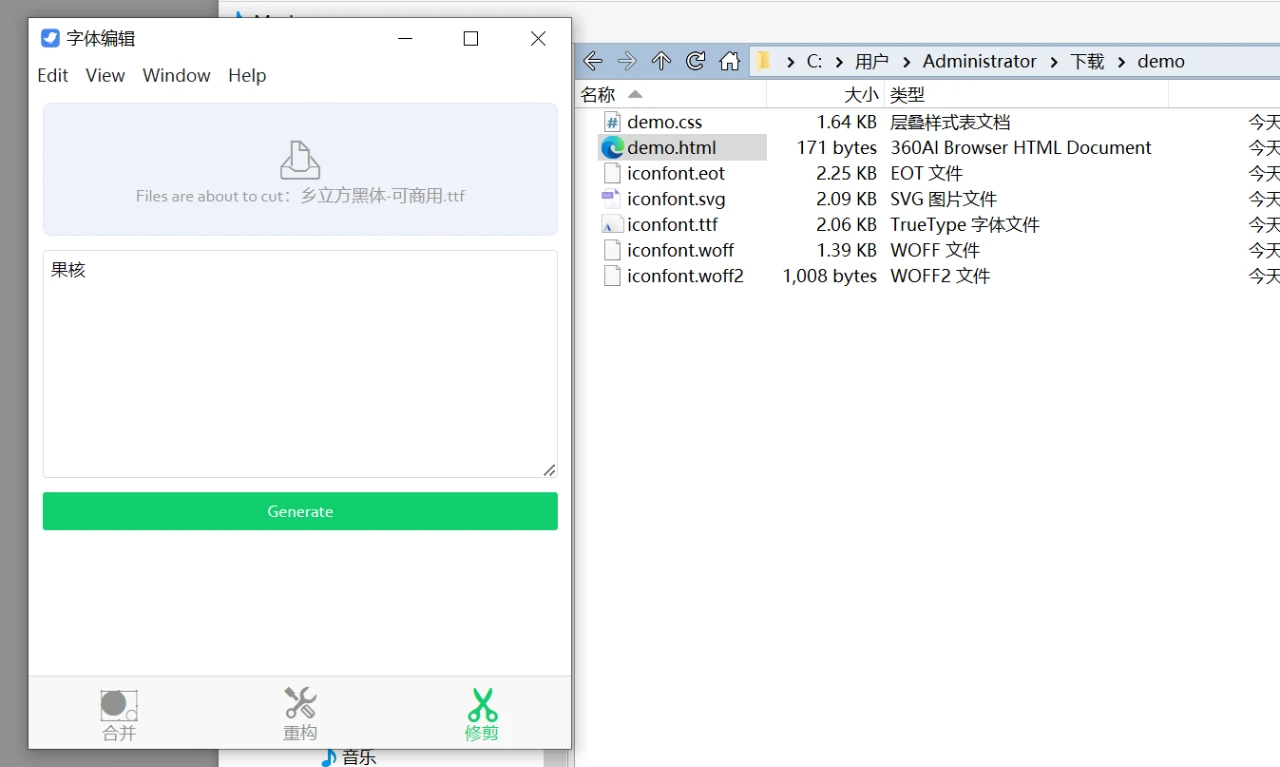The height and width of the screenshot is (767, 1280).
Task: Go back in the file explorer
Action: click(x=593, y=61)
